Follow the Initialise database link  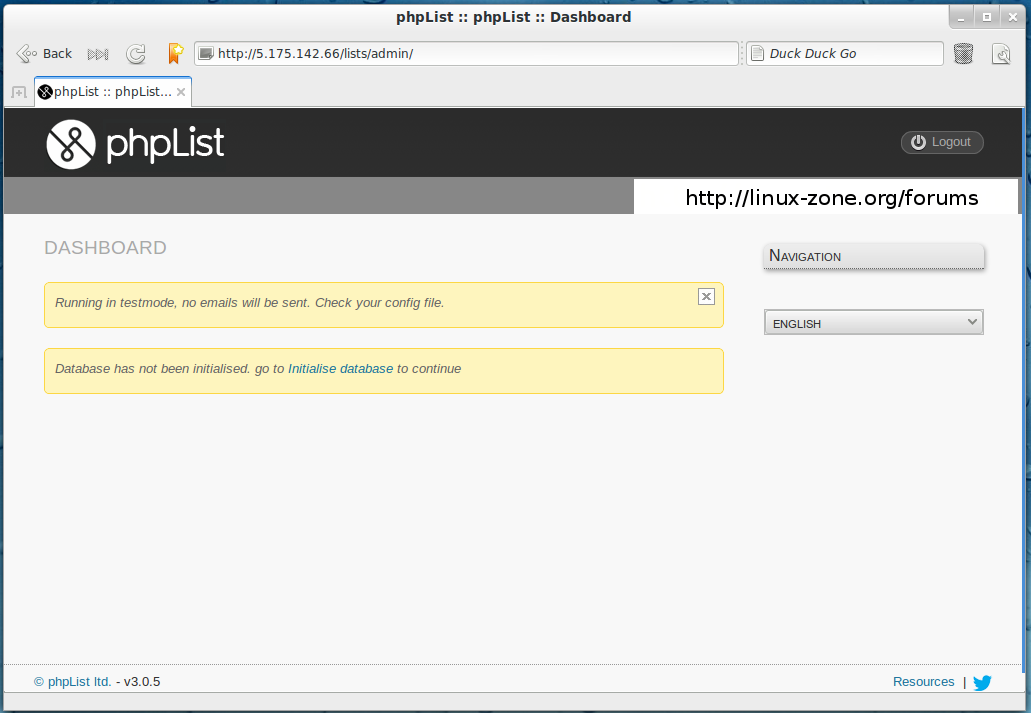point(340,369)
